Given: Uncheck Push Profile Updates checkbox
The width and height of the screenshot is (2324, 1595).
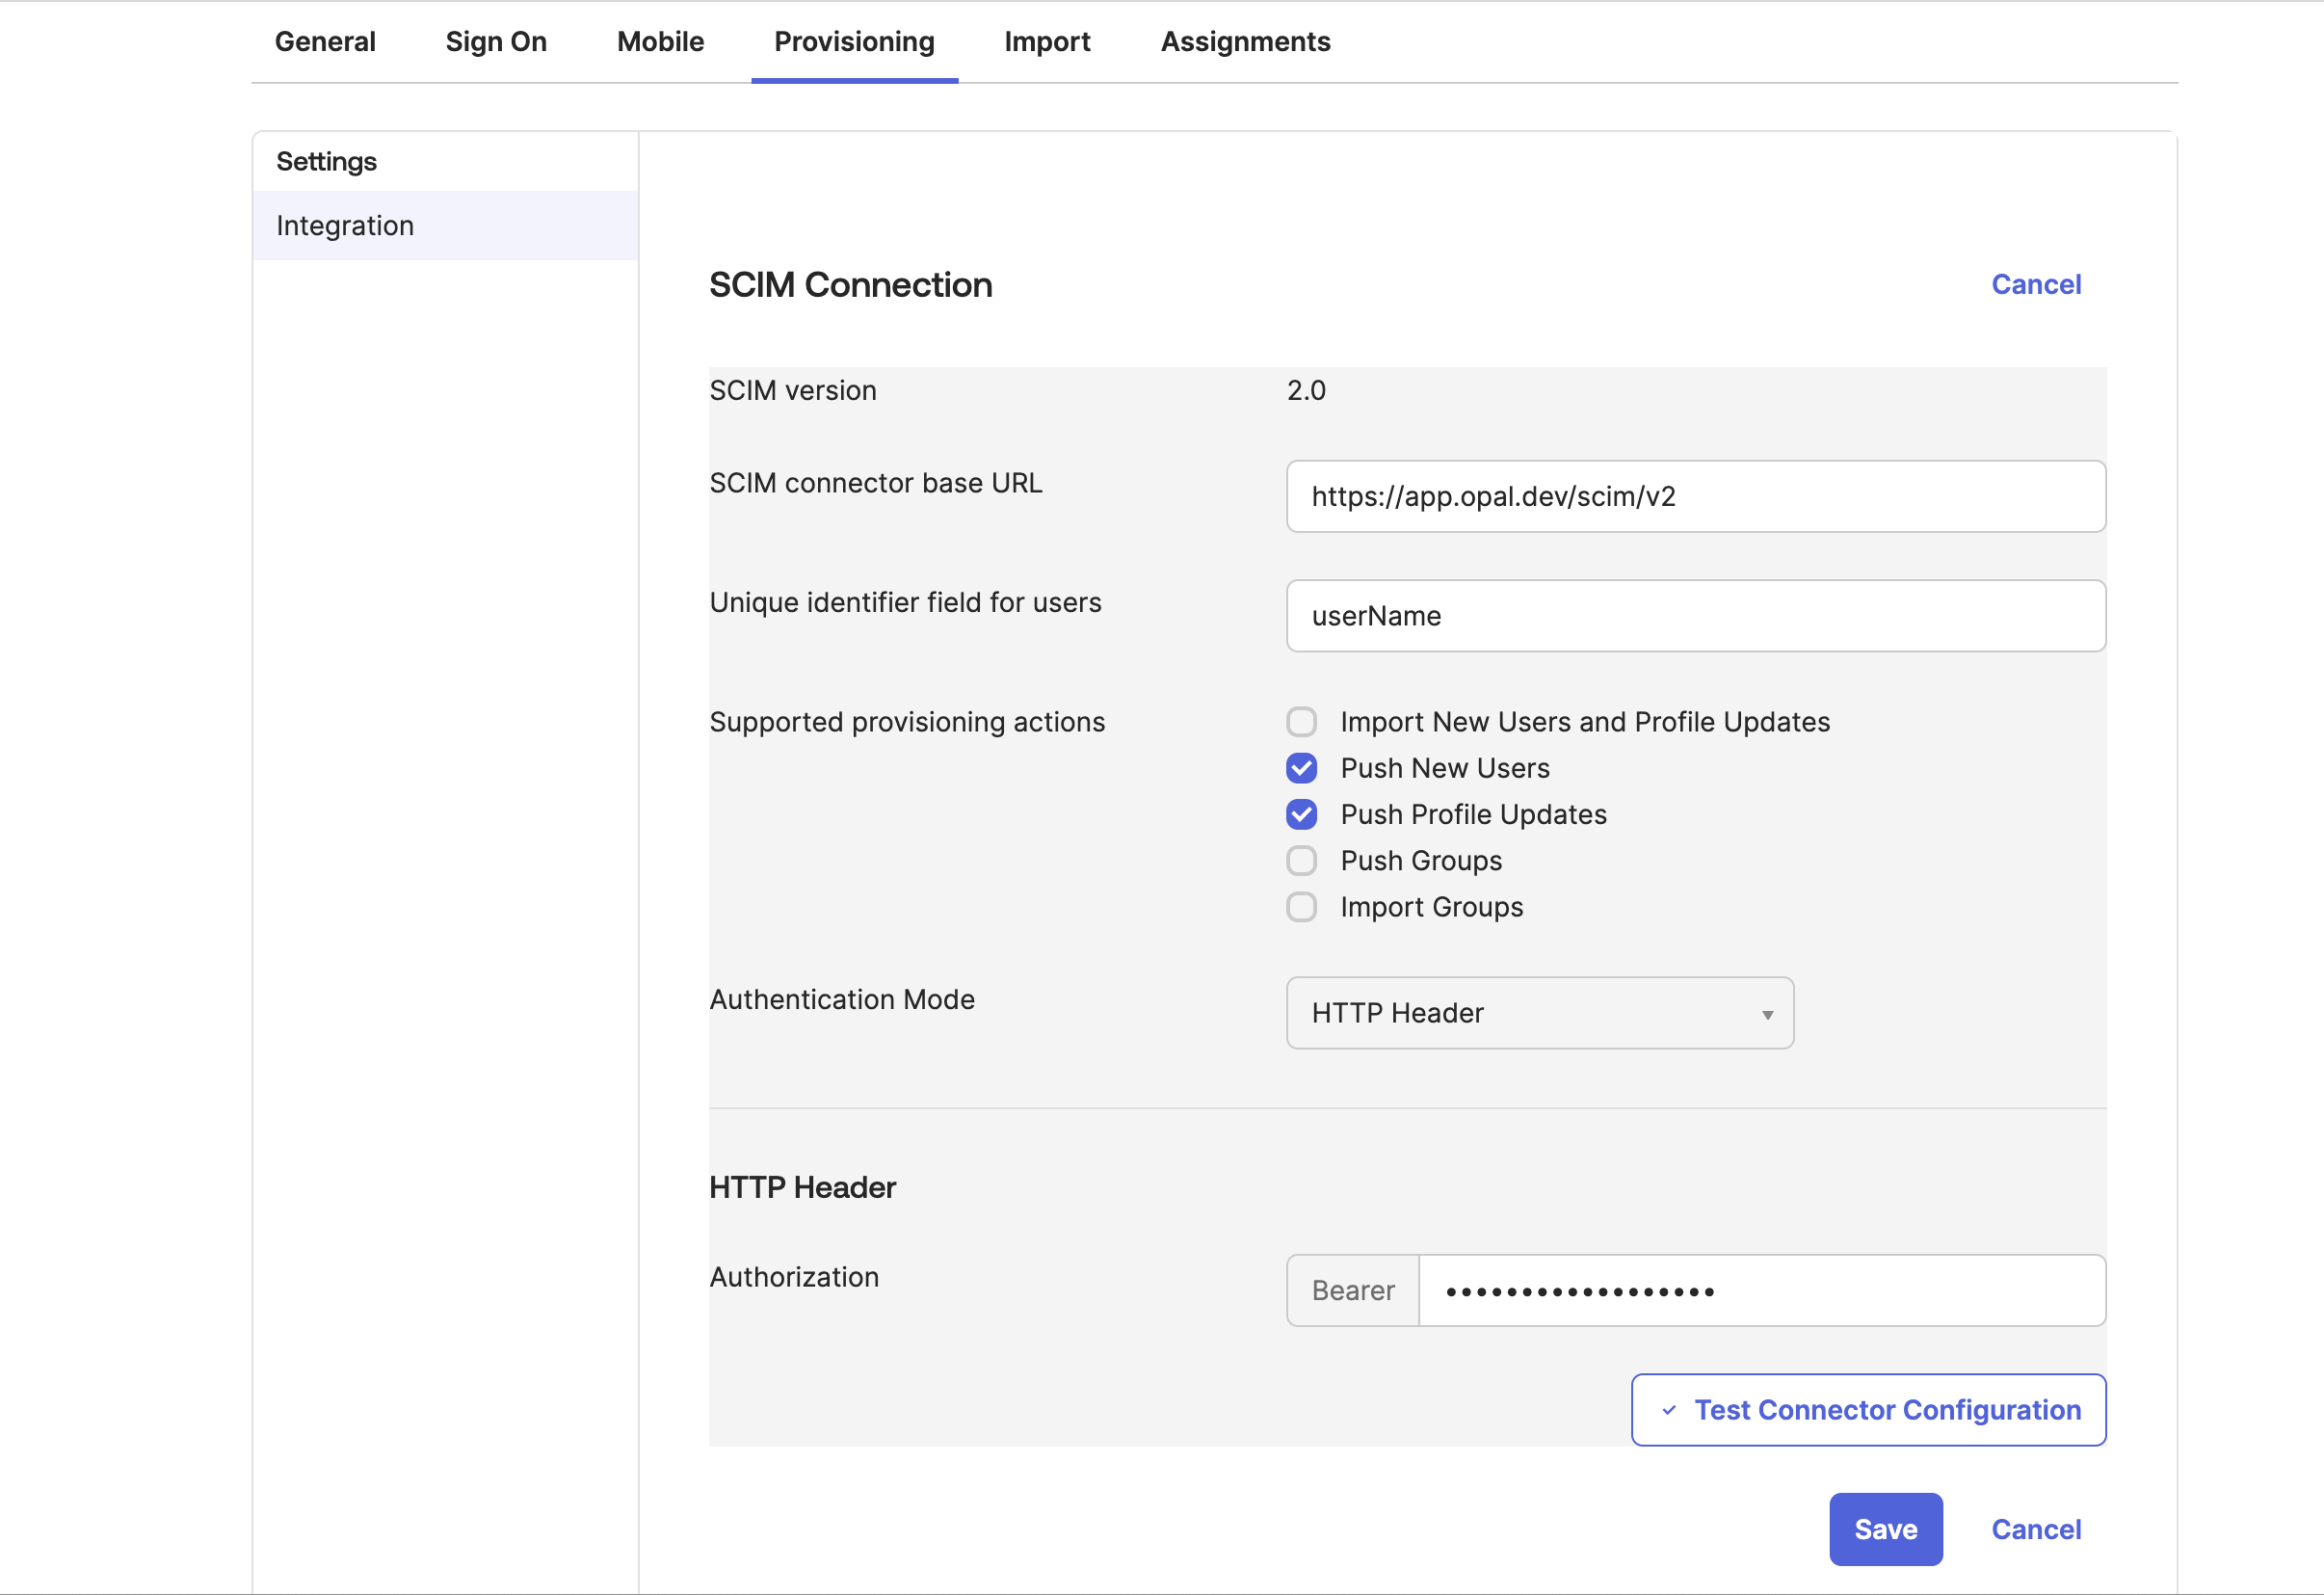Looking at the screenshot, I should pyautogui.click(x=1301, y=814).
